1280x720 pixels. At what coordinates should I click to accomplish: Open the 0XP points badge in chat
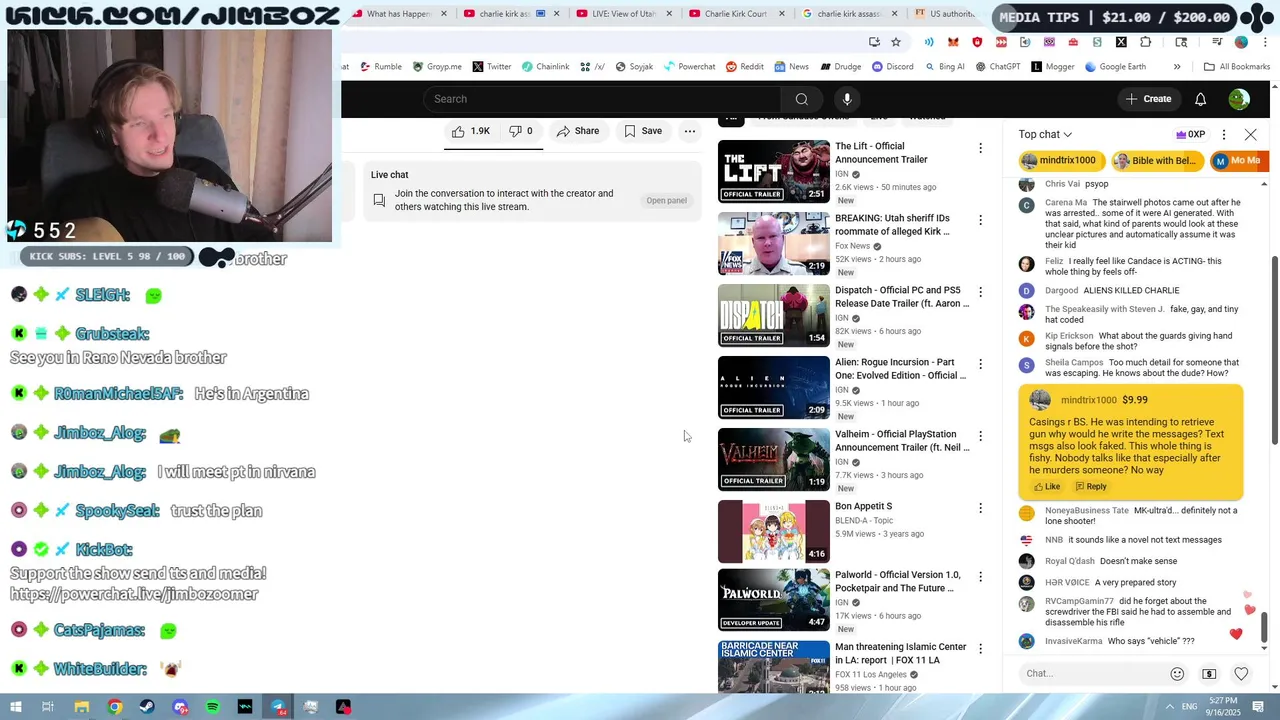(1190, 134)
